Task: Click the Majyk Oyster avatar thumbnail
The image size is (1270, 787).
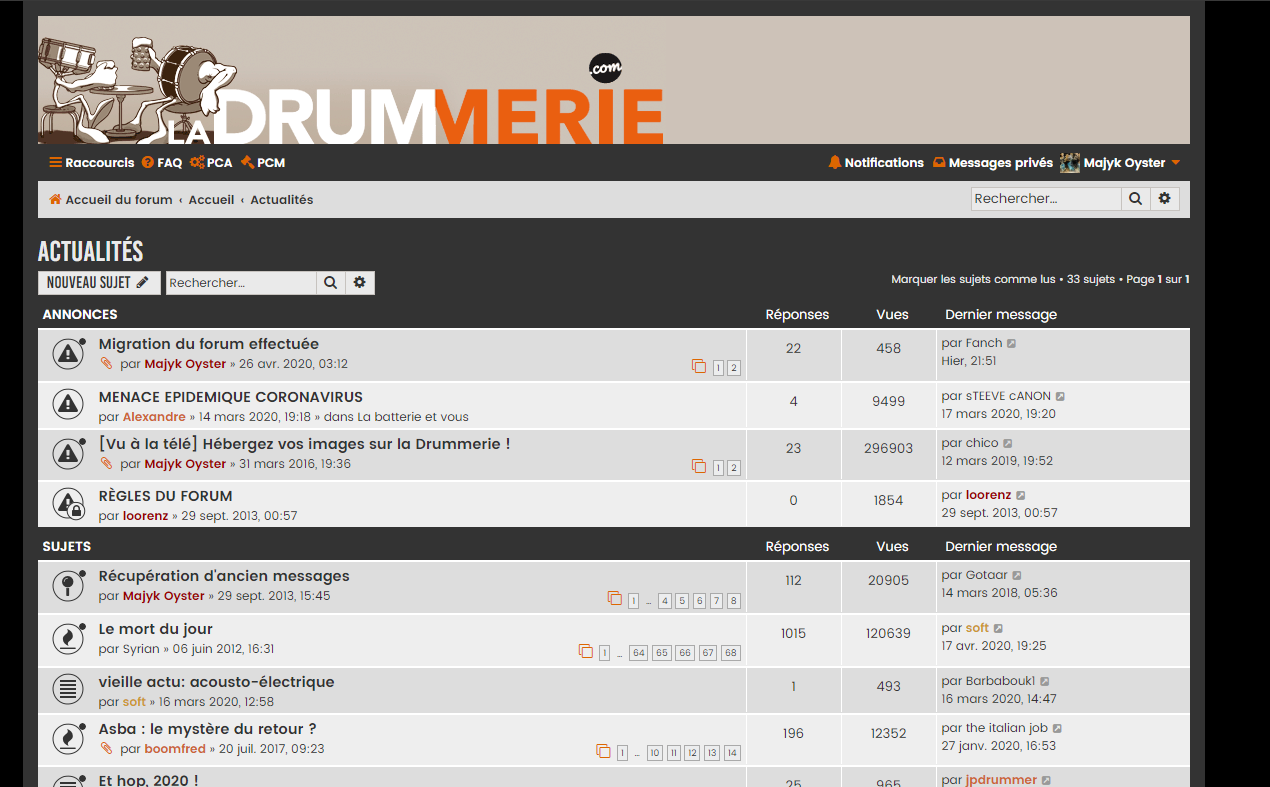Action: (x=1070, y=163)
